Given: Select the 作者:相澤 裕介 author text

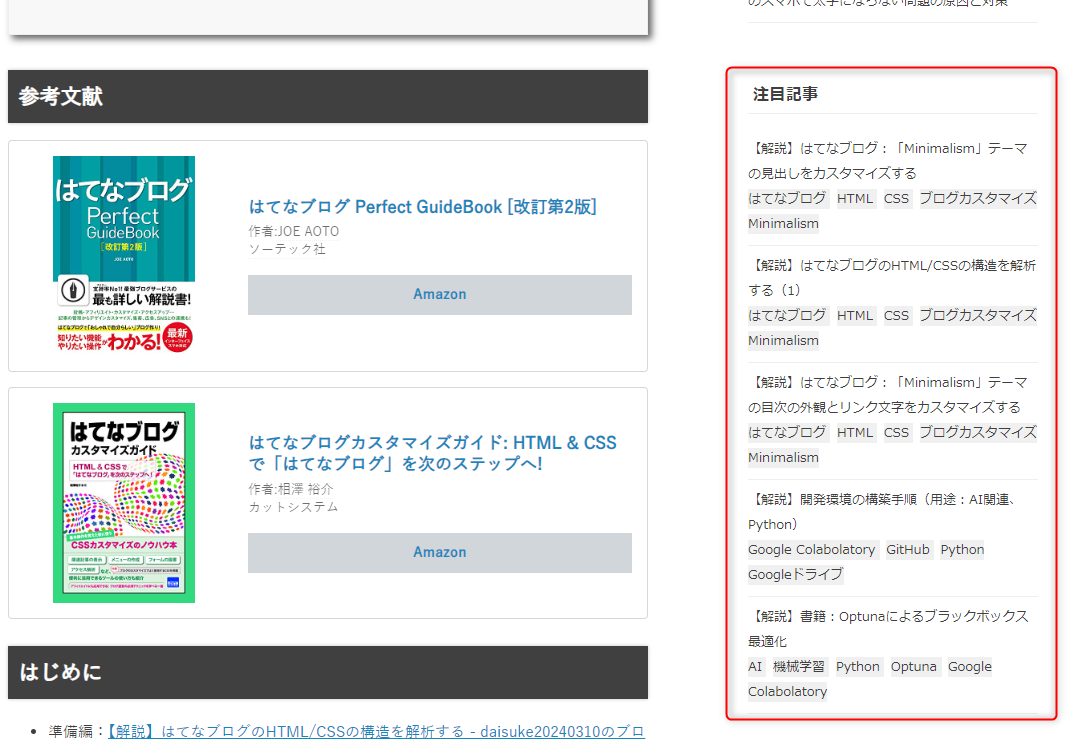Looking at the screenshot, I should click(291, 489).
